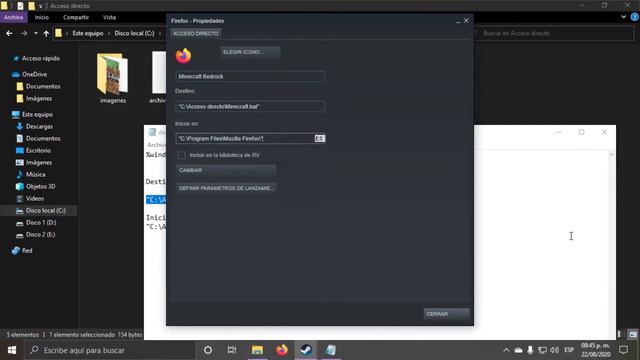Open Firefox from taskbar
This screenshot has width=640, height=360.
(x=282, y=350)
